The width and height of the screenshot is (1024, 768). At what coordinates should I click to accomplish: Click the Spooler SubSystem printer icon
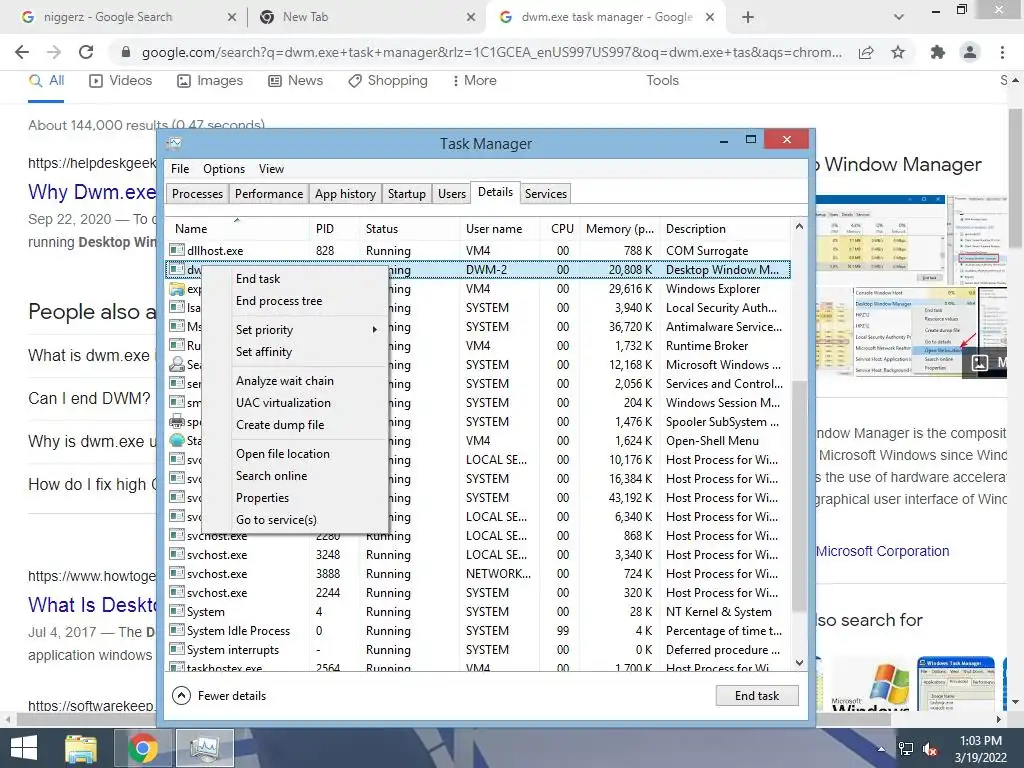click(176, 421)
